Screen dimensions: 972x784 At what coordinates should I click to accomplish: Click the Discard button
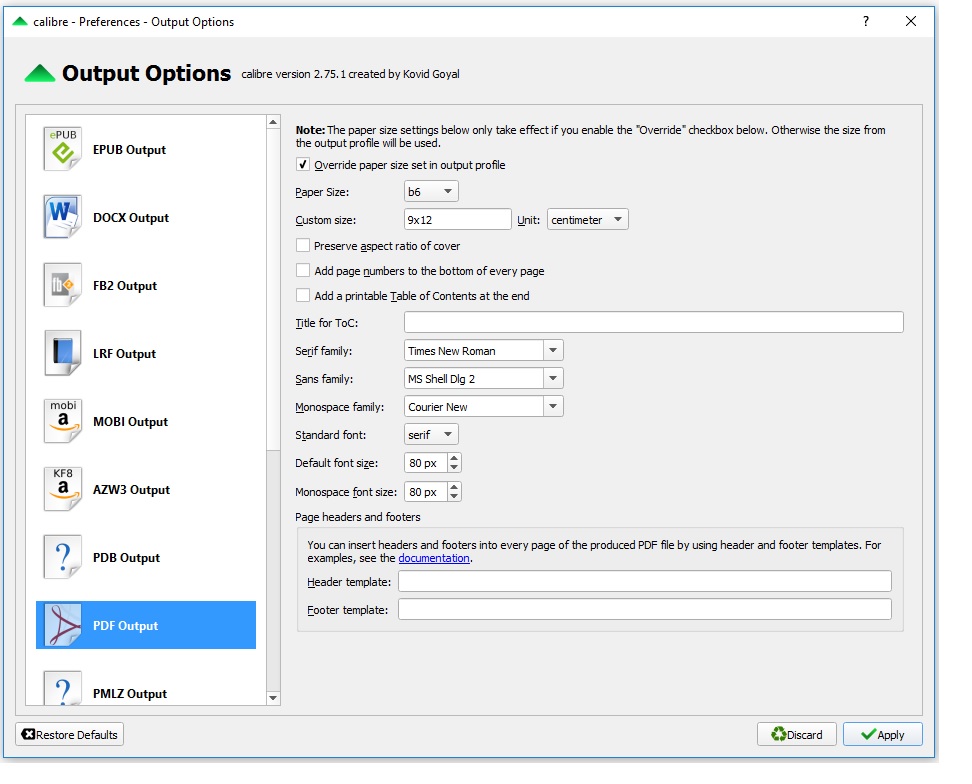[797, 734]
